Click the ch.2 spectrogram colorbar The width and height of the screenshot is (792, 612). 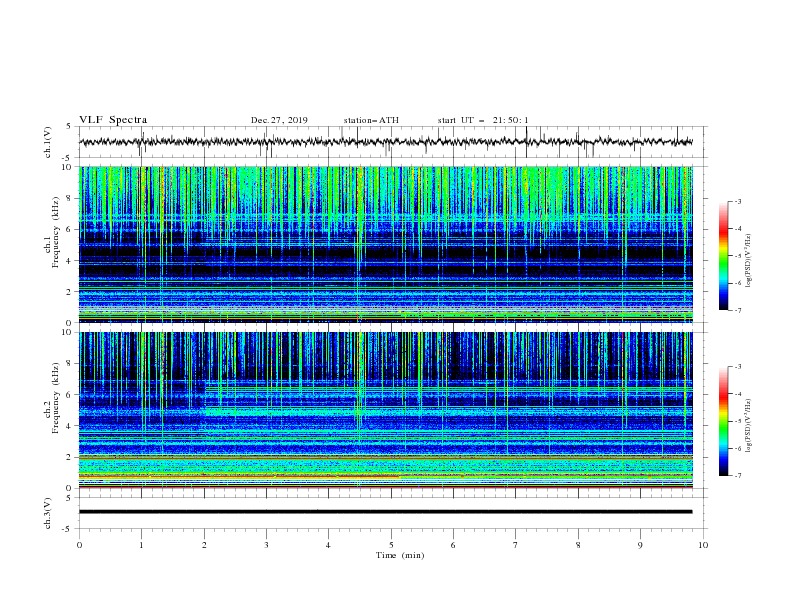click(723, 421)
